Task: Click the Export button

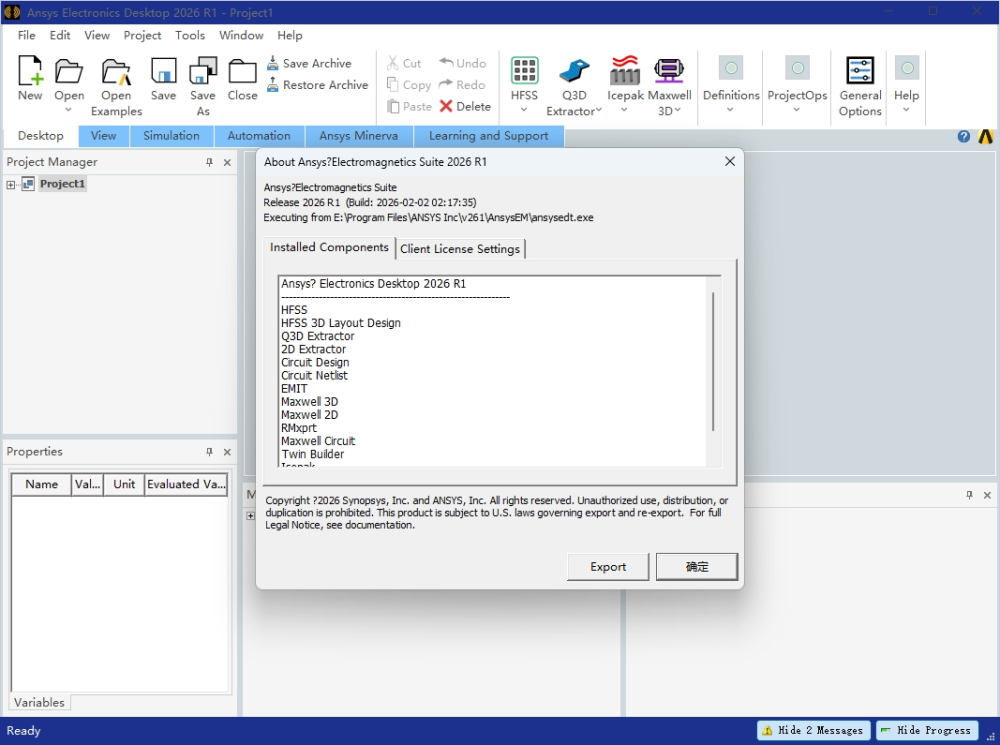Action: click(608, 567)
